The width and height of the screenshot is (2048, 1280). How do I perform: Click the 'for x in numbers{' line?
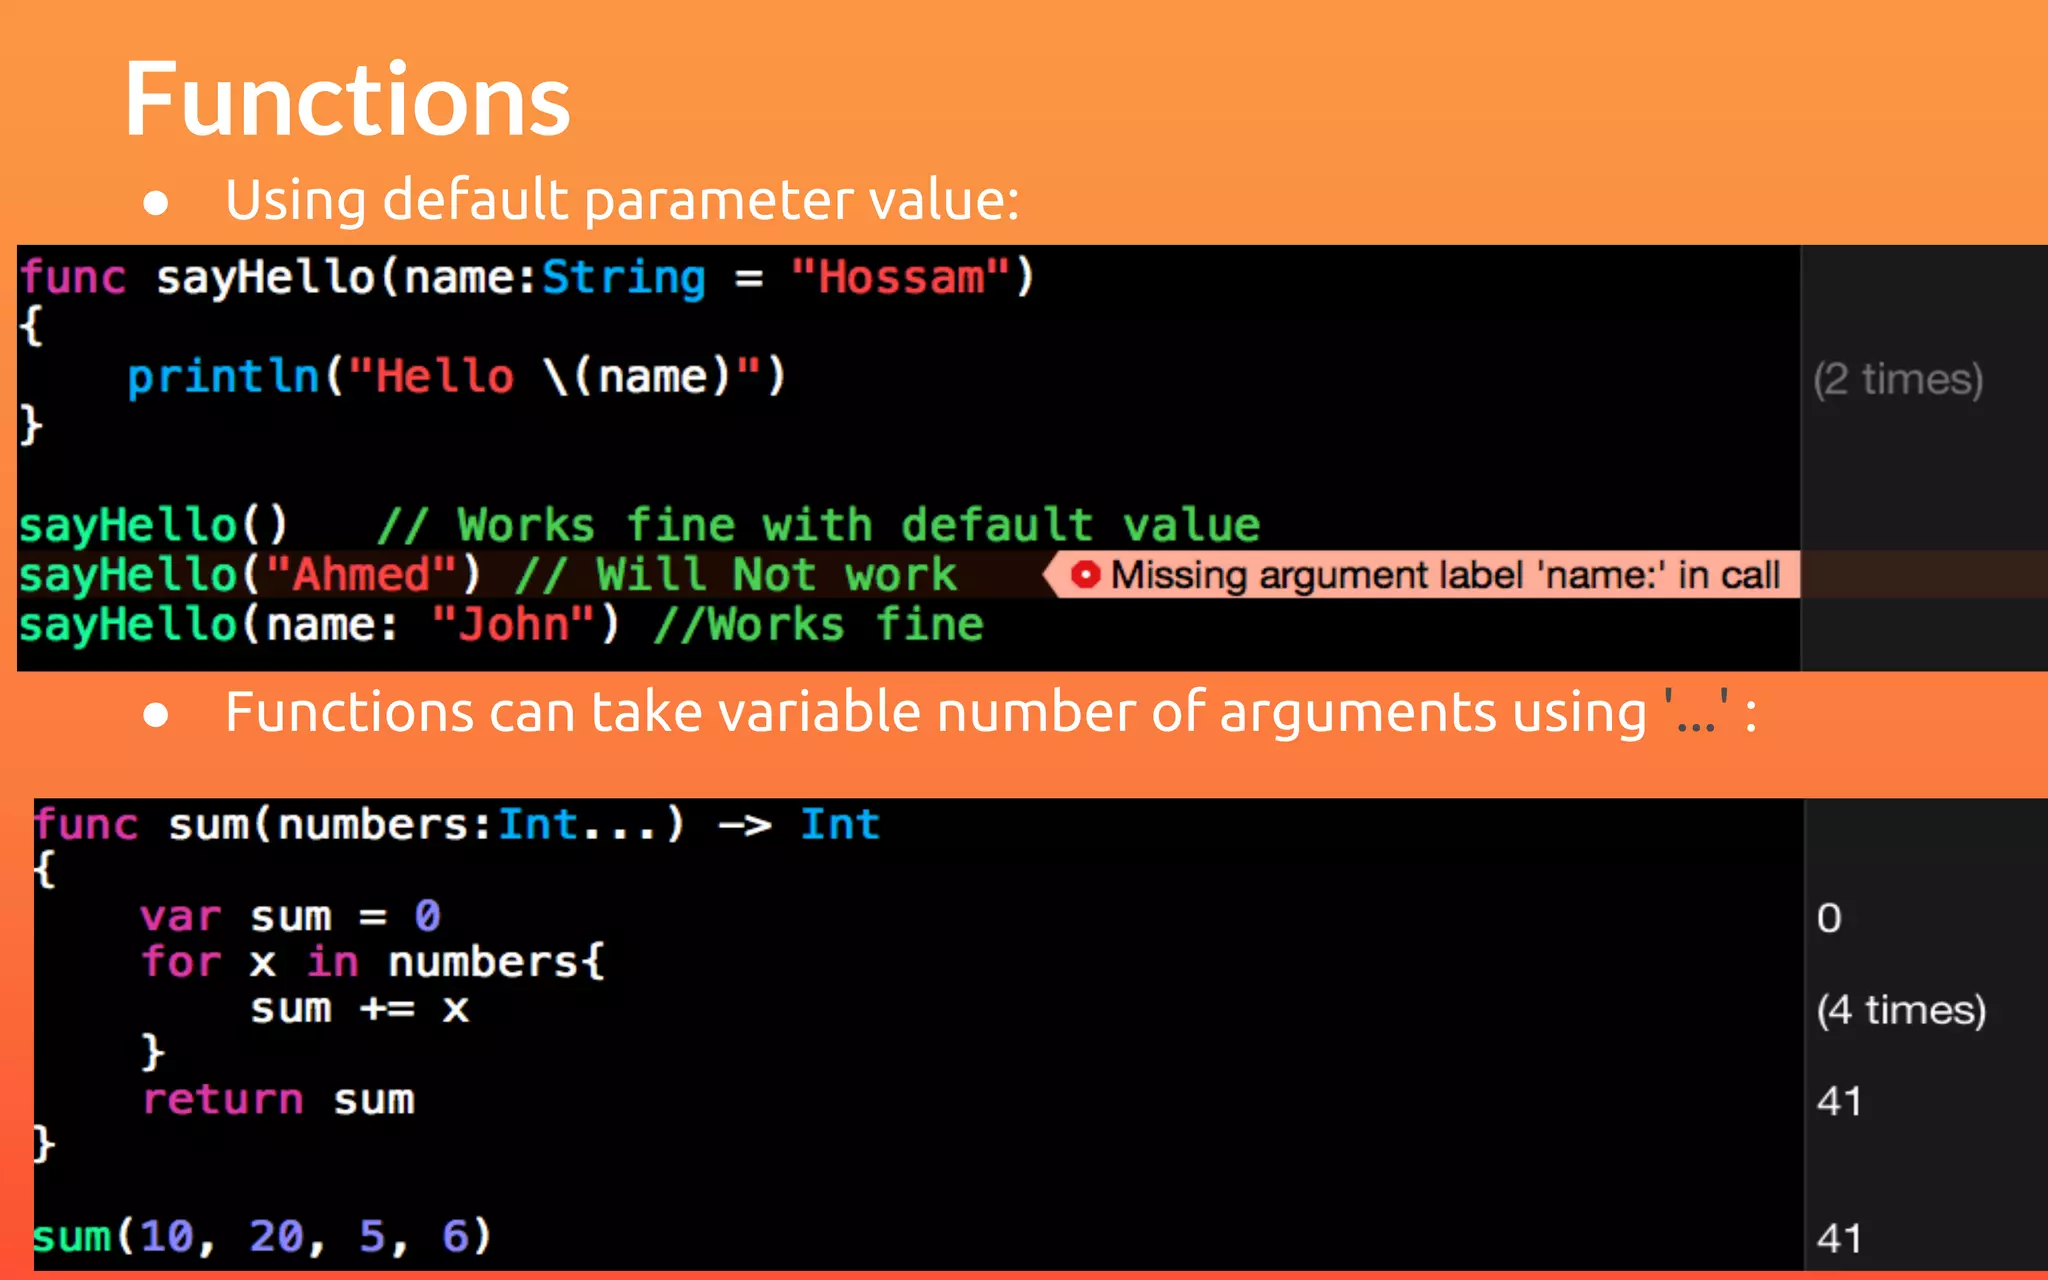coord(372,962)
